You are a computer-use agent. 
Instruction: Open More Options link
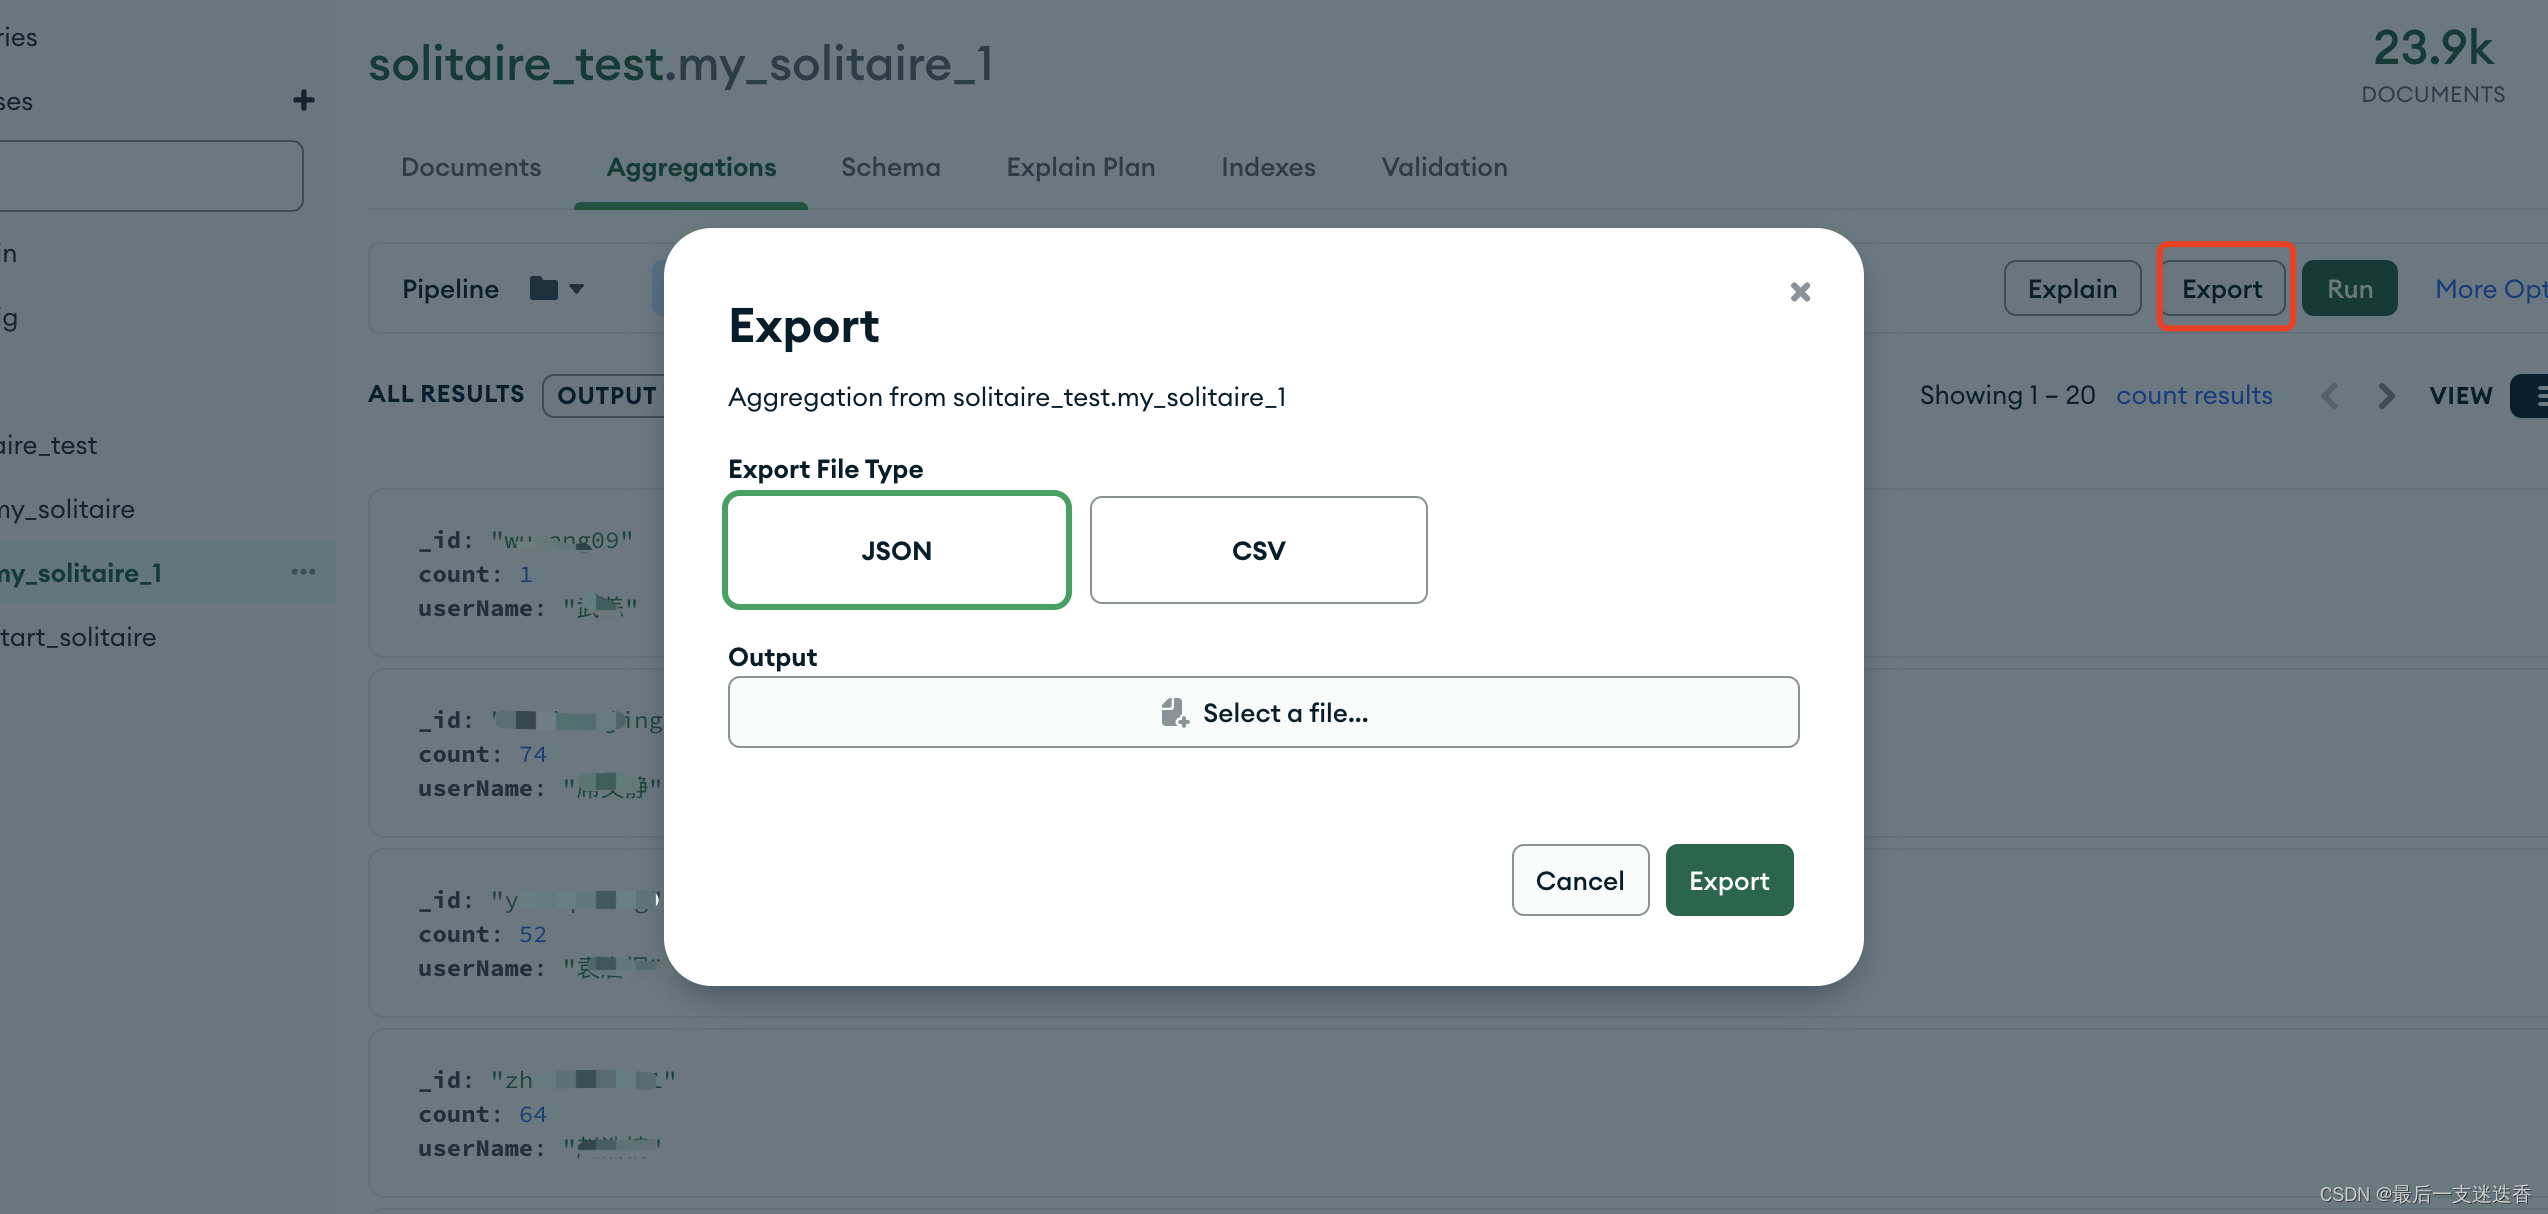pos(2490,289)
